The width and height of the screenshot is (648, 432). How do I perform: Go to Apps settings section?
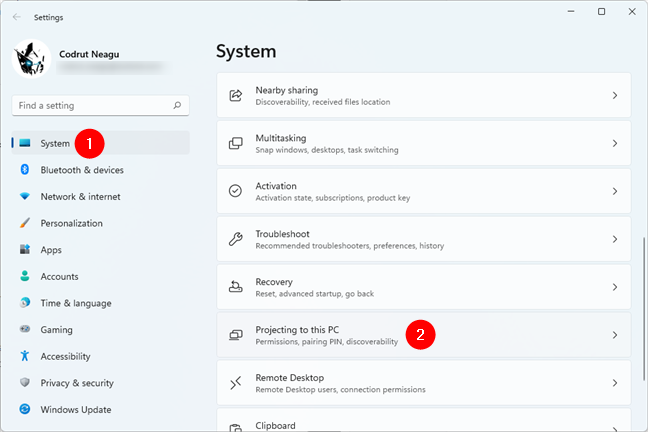point(100,249)
